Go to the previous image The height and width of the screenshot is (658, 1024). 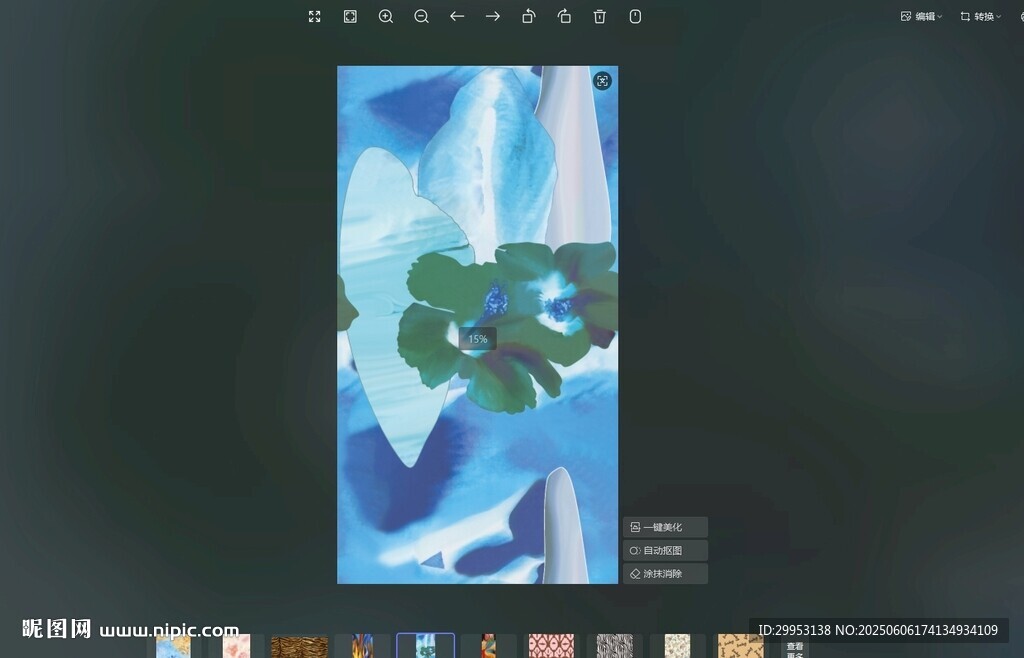457,16
